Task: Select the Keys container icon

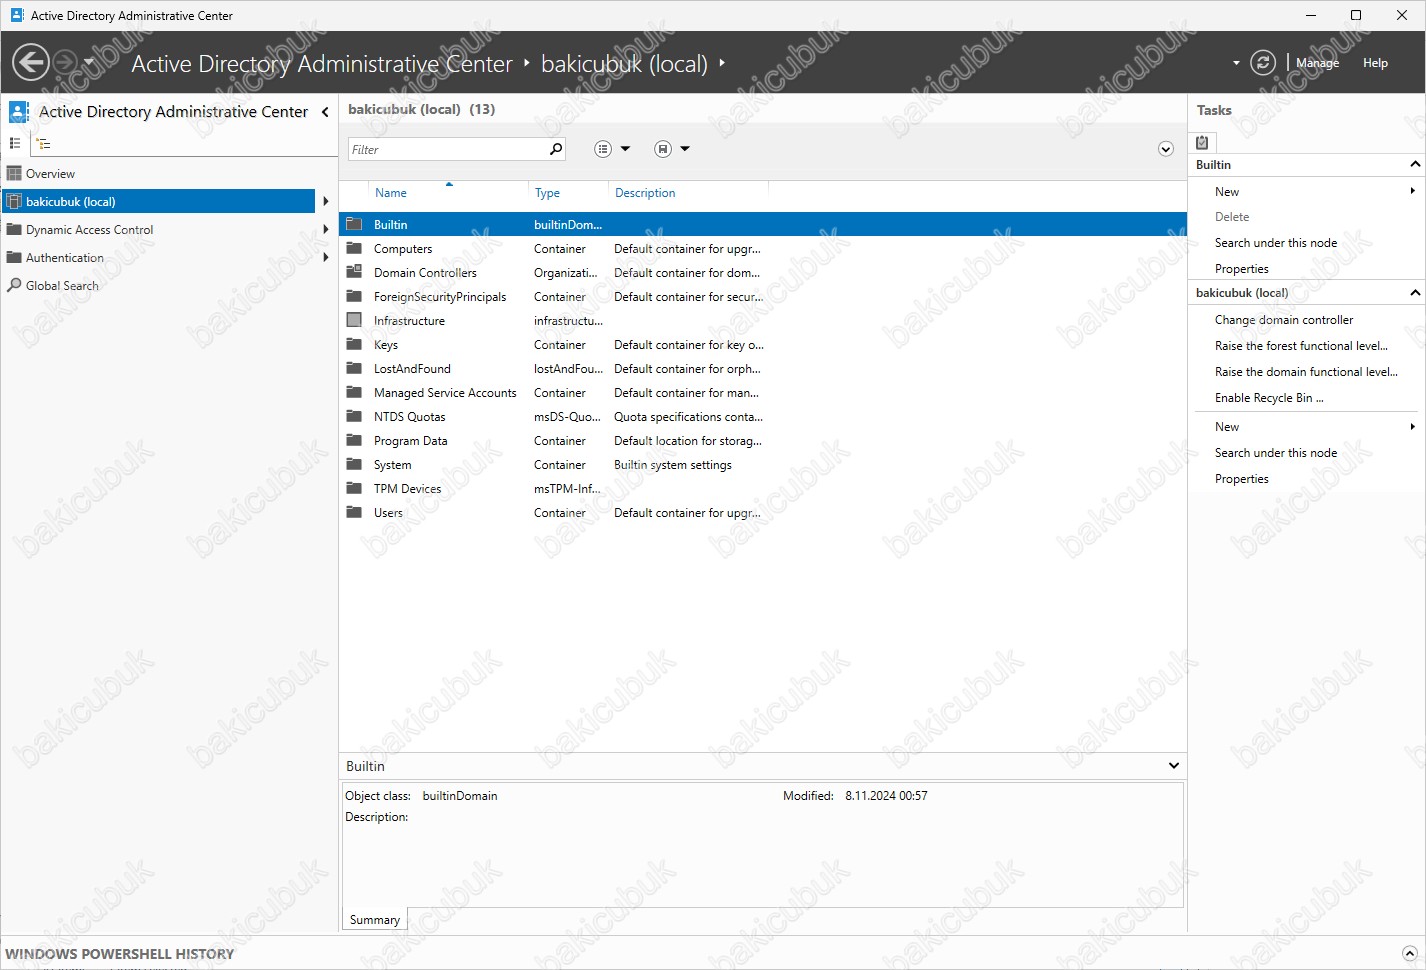Action: pyautogui.click(x=354, y=344)
